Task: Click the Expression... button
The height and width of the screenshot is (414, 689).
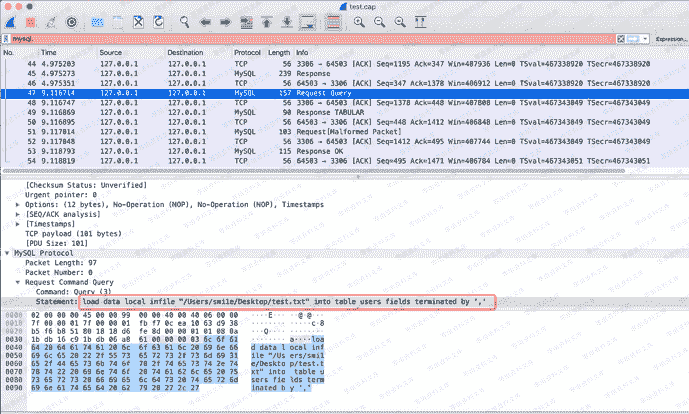Action: click(x=670, y=37)
